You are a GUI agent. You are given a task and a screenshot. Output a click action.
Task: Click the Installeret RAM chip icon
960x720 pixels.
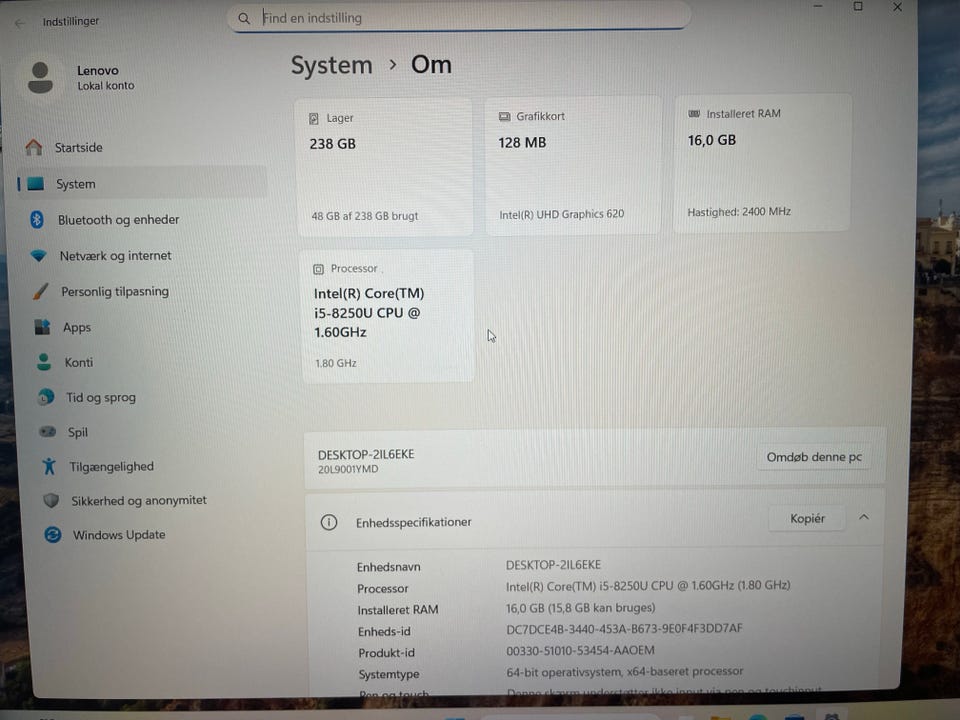coord(694,114)
